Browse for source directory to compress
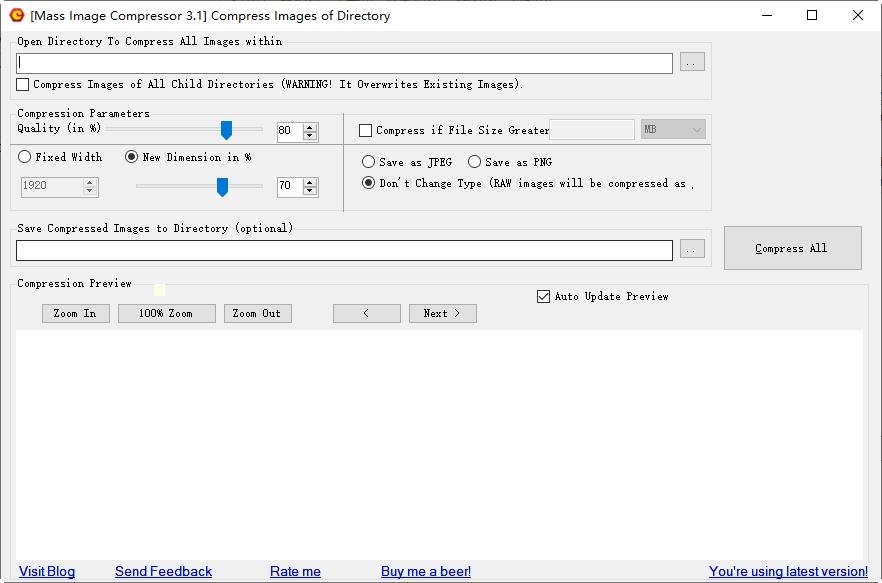Viewport: 882px width, 583px height. pyautogui.click(x=692, y=62)
